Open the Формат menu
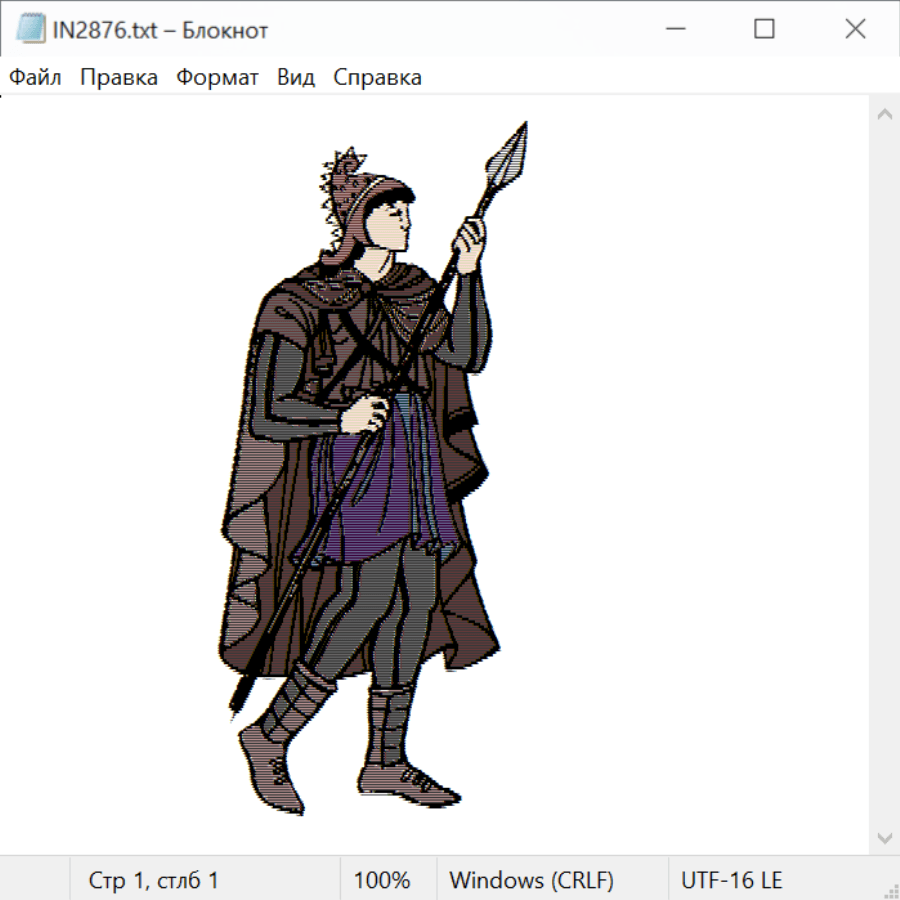Screen dimensions: 900x900 click(x=217, y=78)
